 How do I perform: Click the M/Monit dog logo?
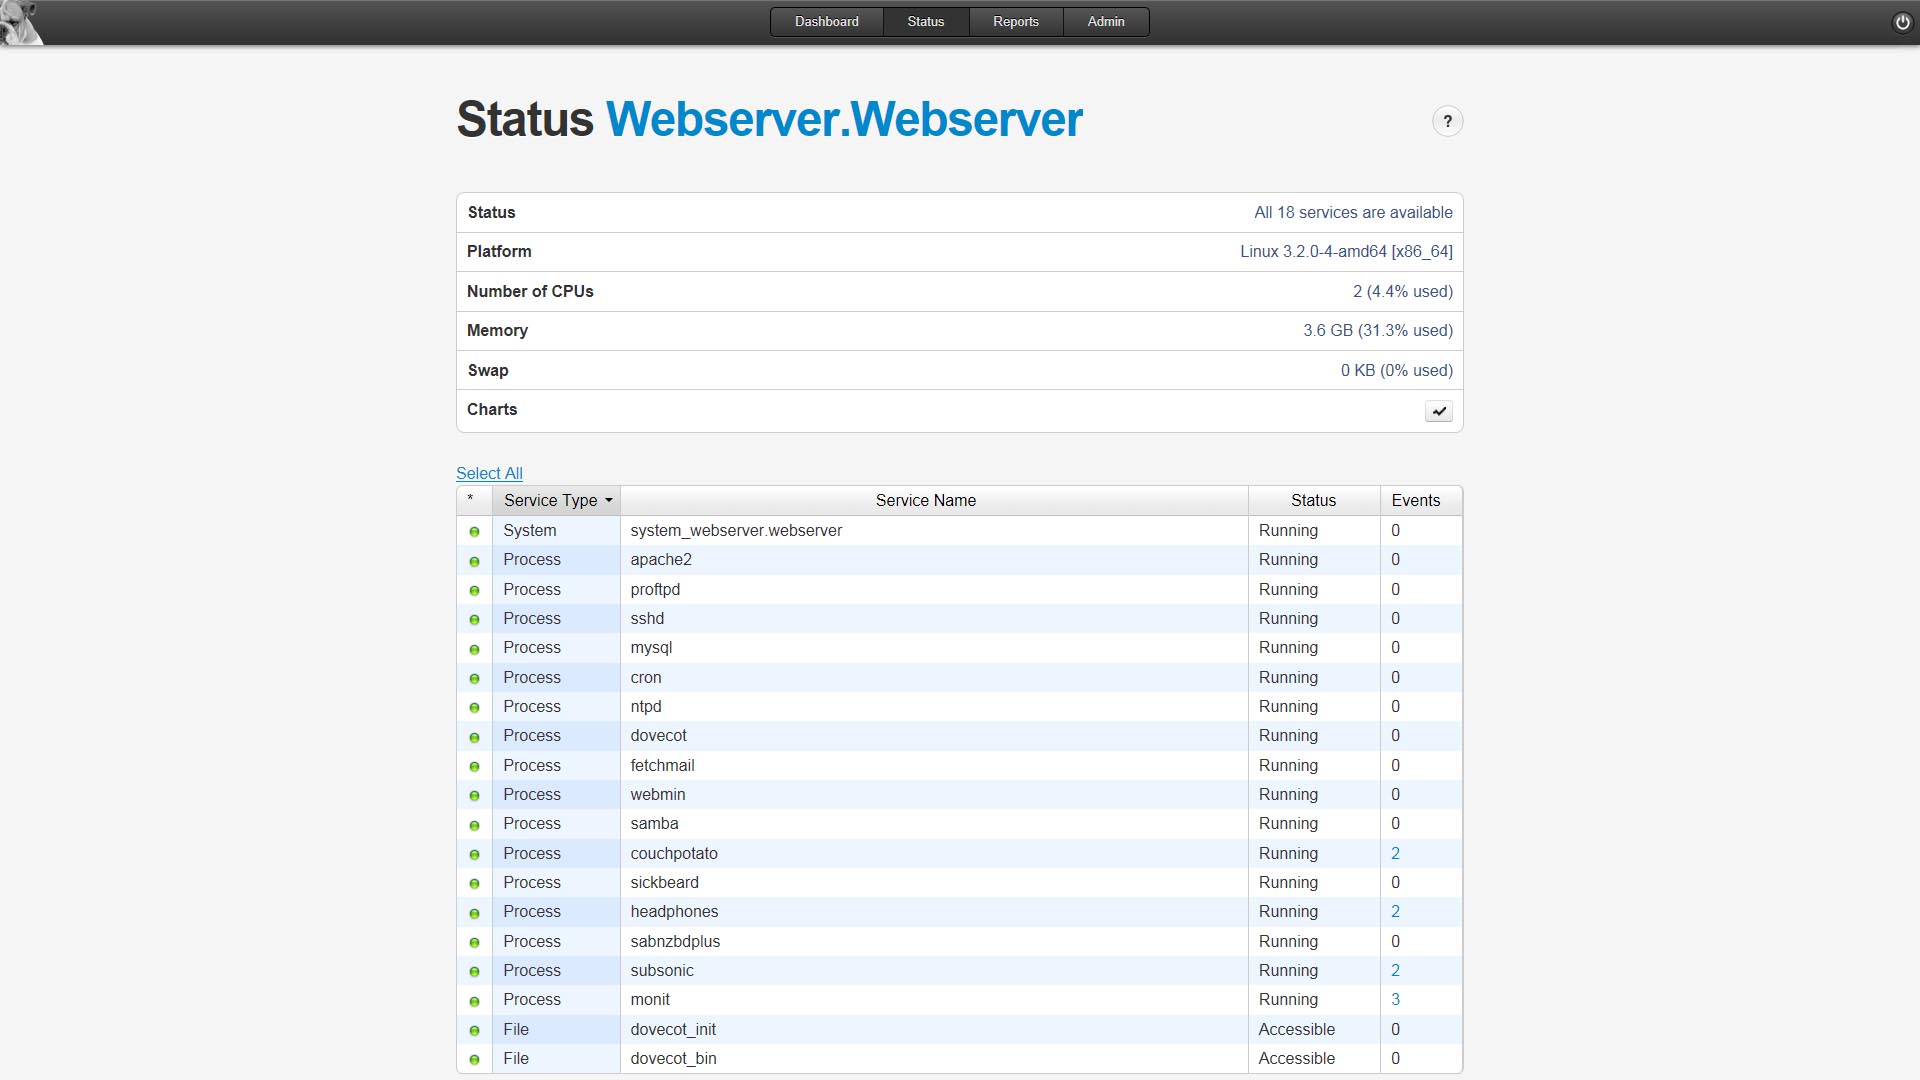coord(20,22)
